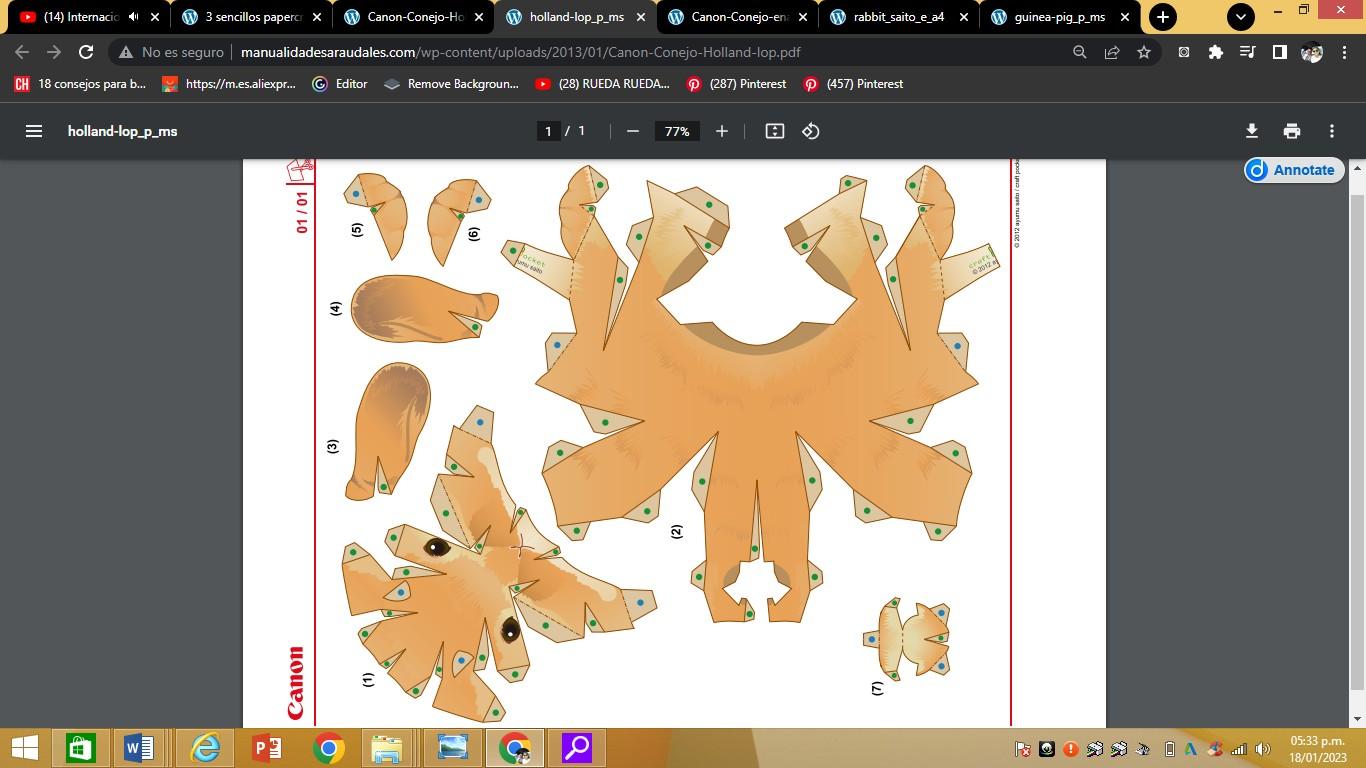1366x768 pixels.
Task: Zoom out of the PDF
Action: point(632,131)
